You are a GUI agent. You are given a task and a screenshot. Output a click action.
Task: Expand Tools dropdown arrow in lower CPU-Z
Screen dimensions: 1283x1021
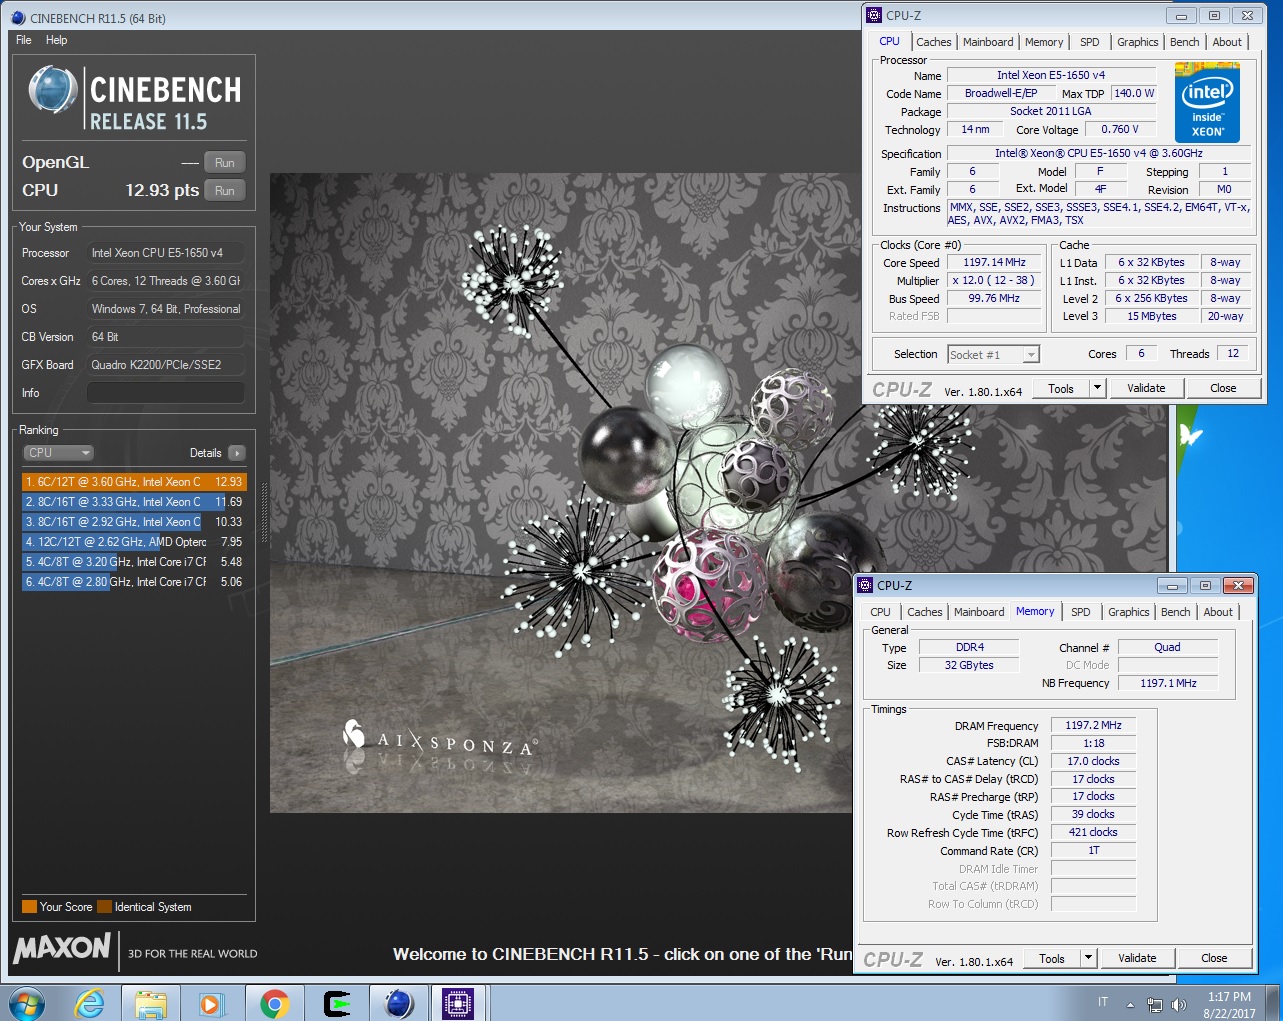[x=1088, y=959]
